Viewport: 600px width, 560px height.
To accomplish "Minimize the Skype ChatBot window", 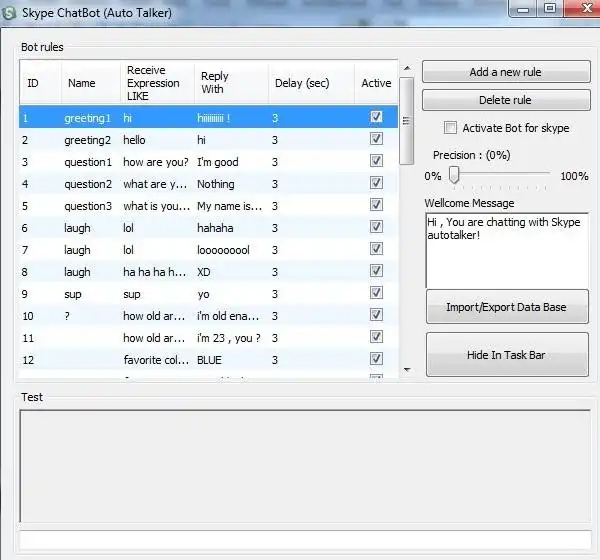I will [523, 8].
